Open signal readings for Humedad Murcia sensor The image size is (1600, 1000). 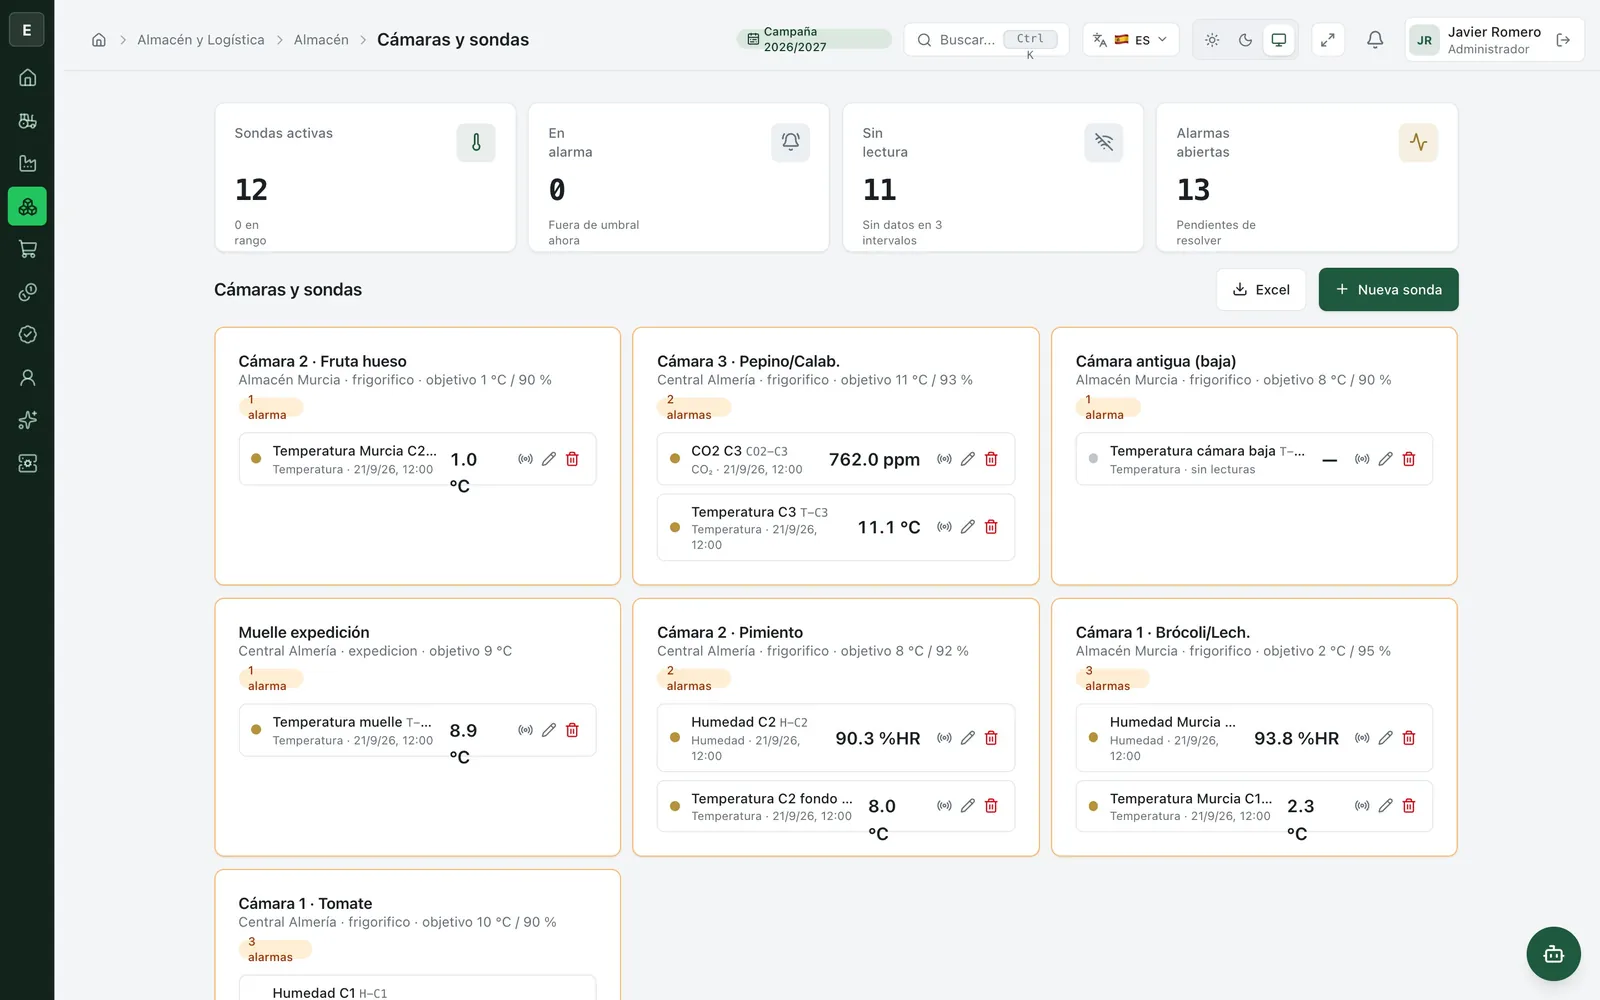[1362, 738]
